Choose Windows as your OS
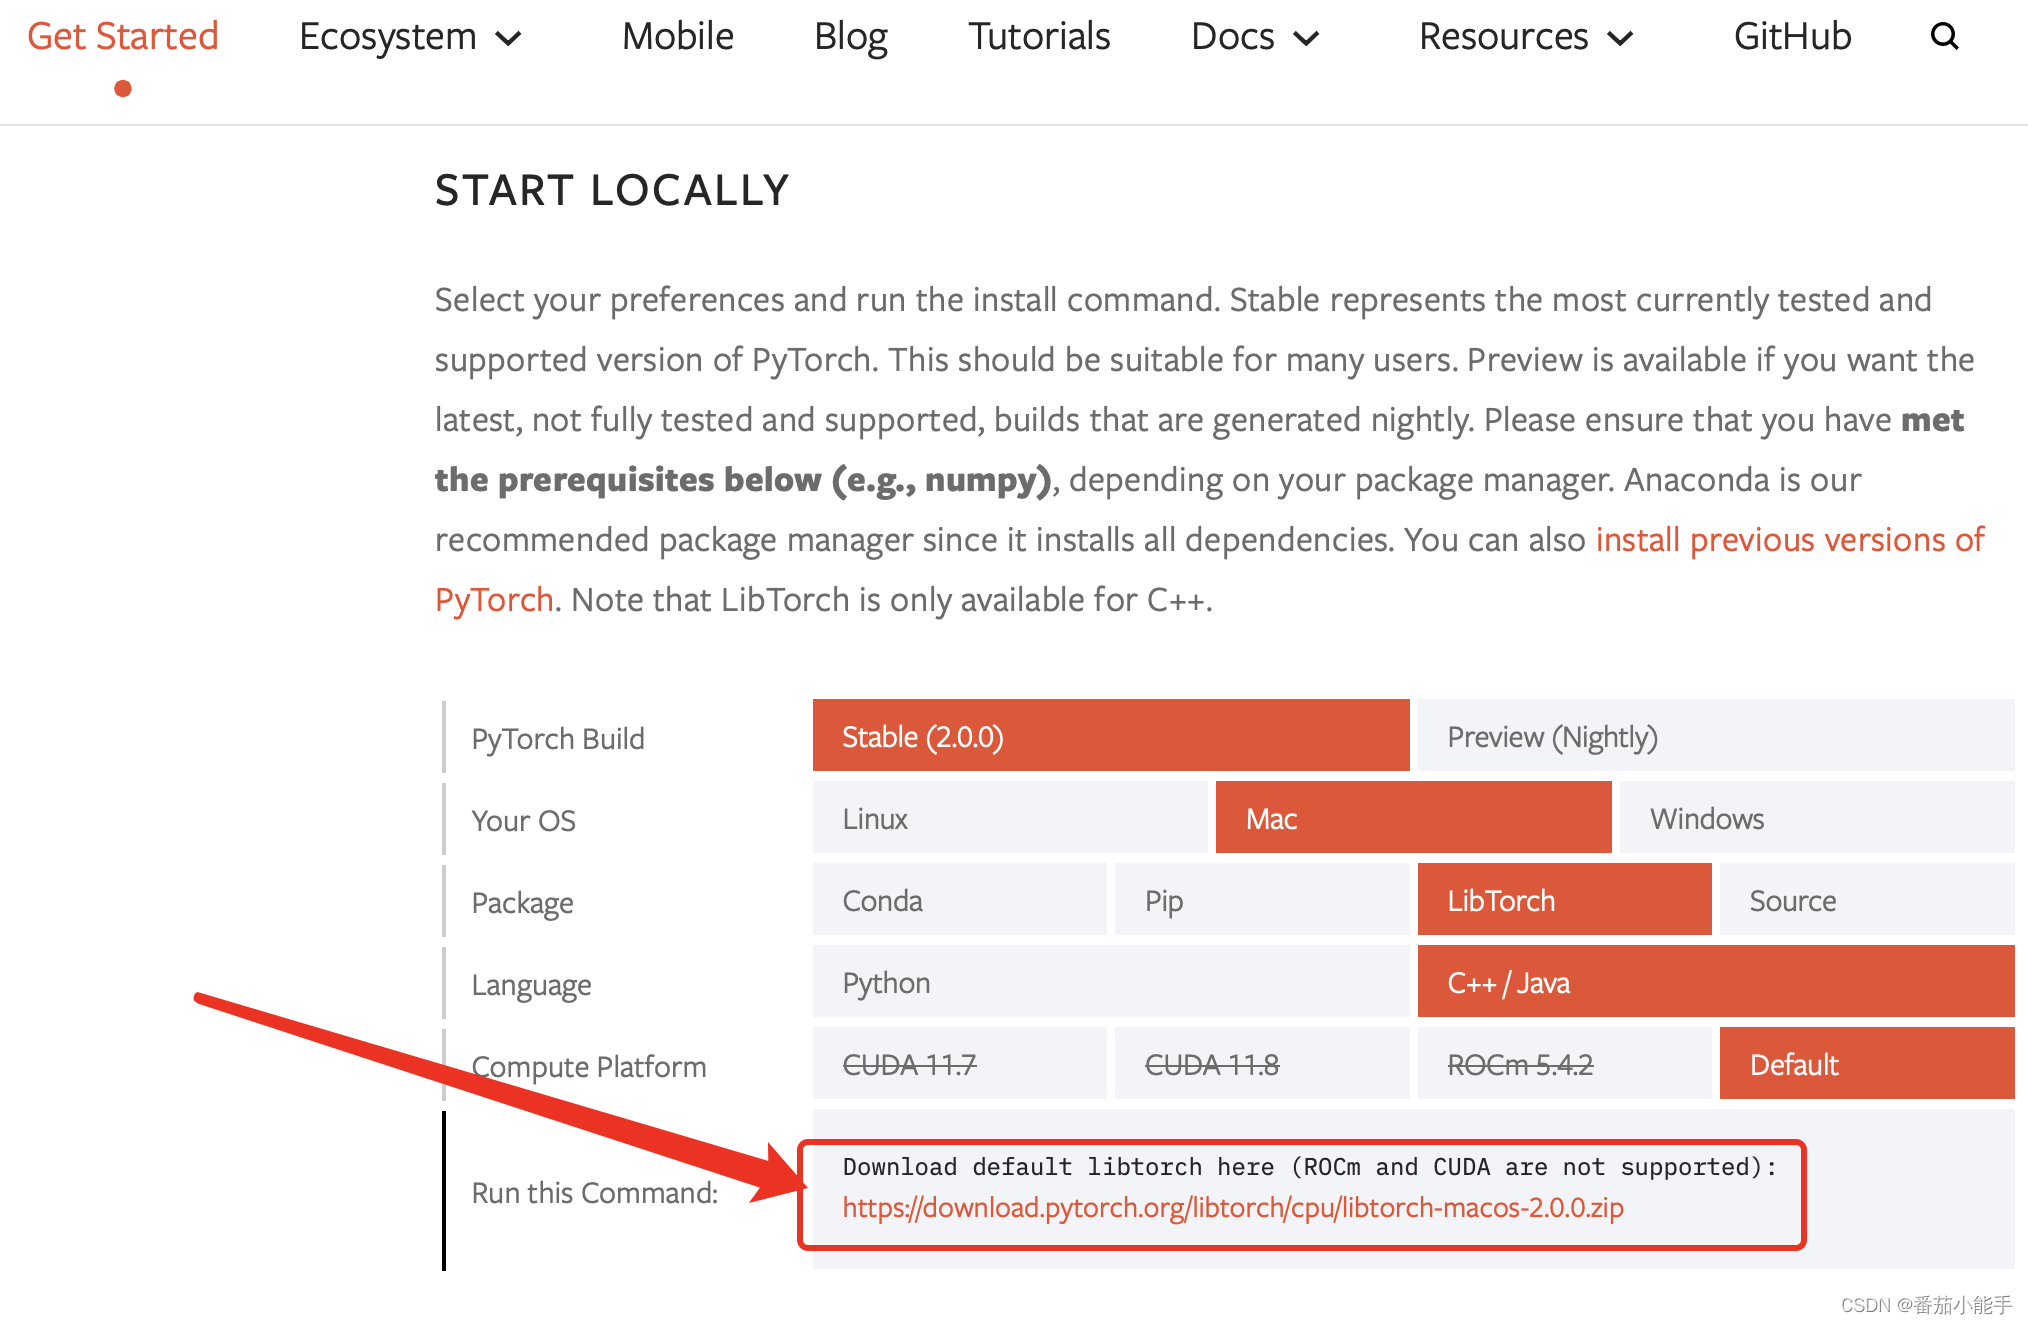 [x=1817, y=818]
